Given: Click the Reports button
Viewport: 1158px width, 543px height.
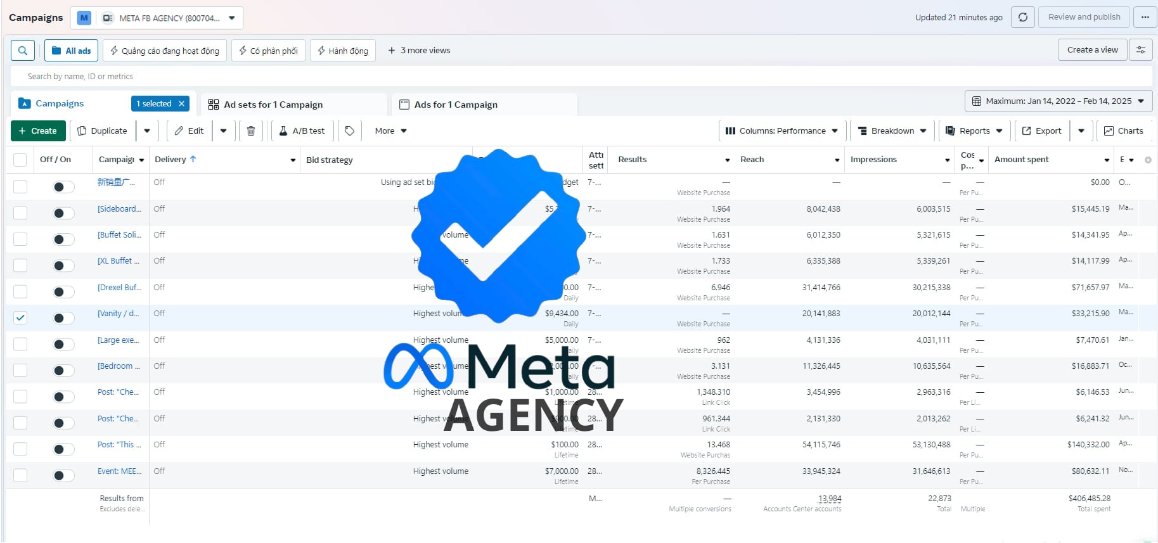Looking at the screenshot, I should click(974, 131).
